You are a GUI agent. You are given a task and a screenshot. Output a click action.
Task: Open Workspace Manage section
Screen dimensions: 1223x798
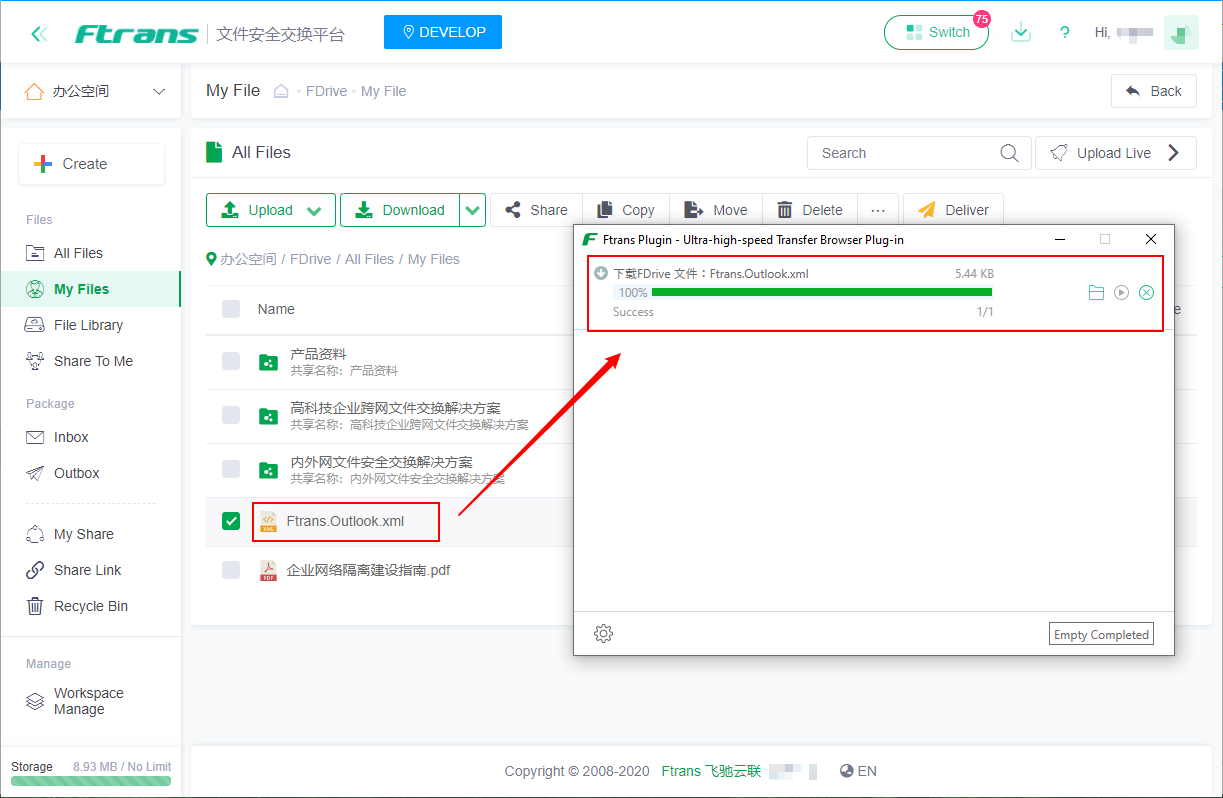pyautogui.click(x=90, y=701)
